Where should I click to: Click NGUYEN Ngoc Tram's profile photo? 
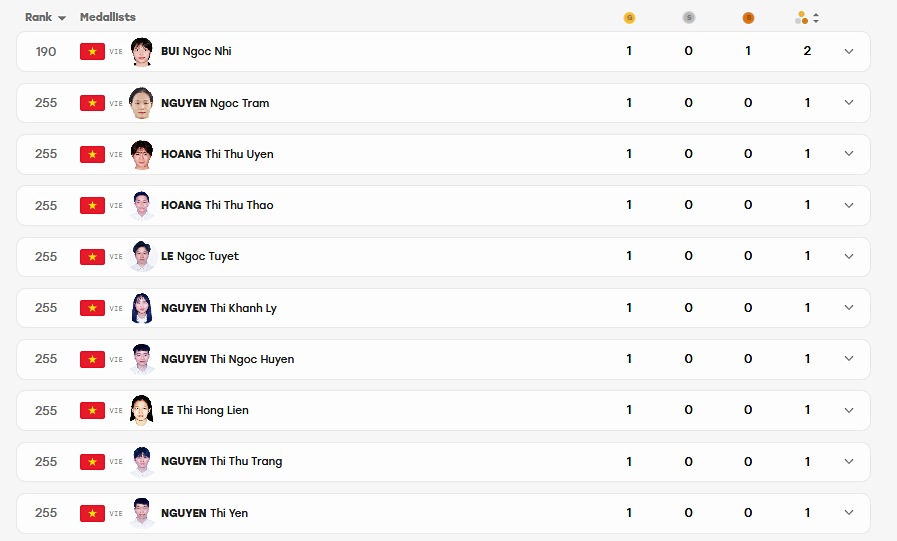(142, 103)
